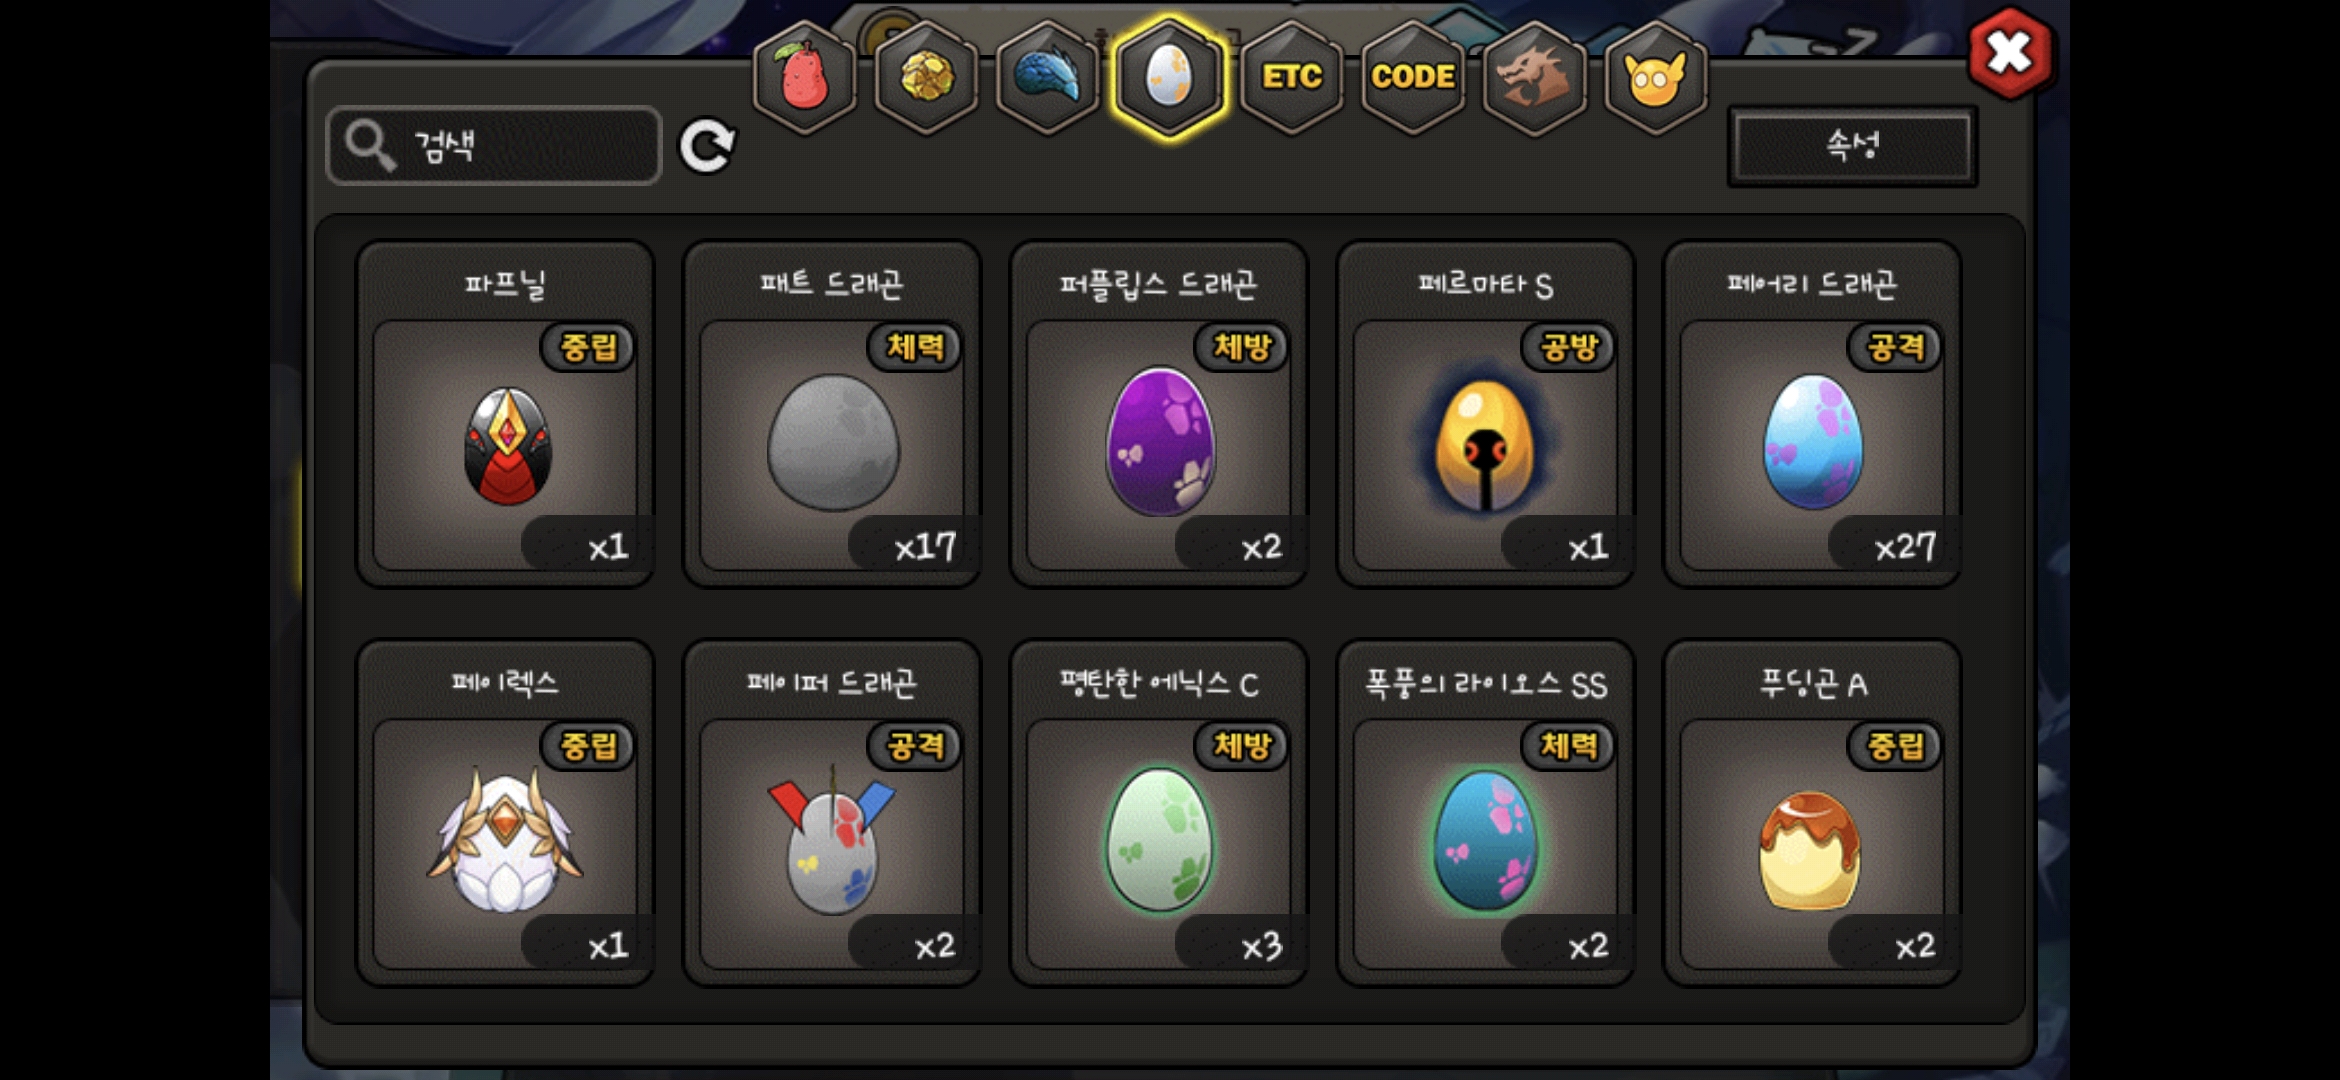This screenshot has height=1080, width=2340.
Task: Open the blue dragon scale category
Action: 1048,77
